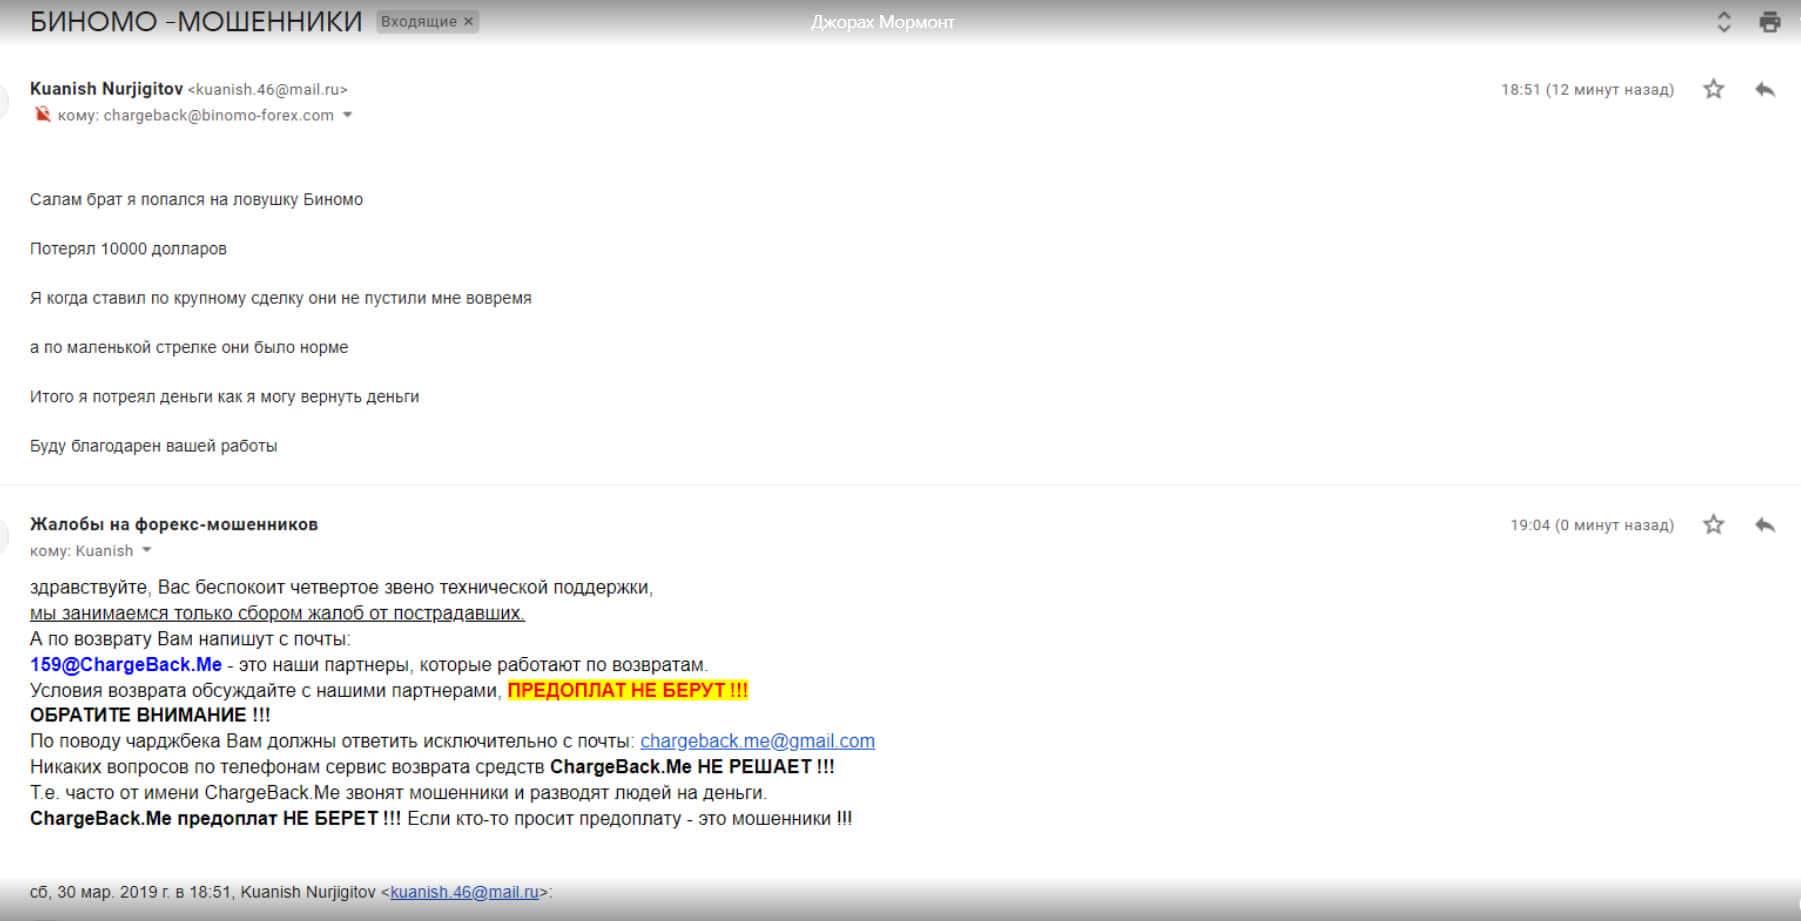Click the highlighted text ПРЕДОПЛАТ НЕ БЕРУТ !!!
The height and width of the screenshot is (921, 1801).
point(628,690)
